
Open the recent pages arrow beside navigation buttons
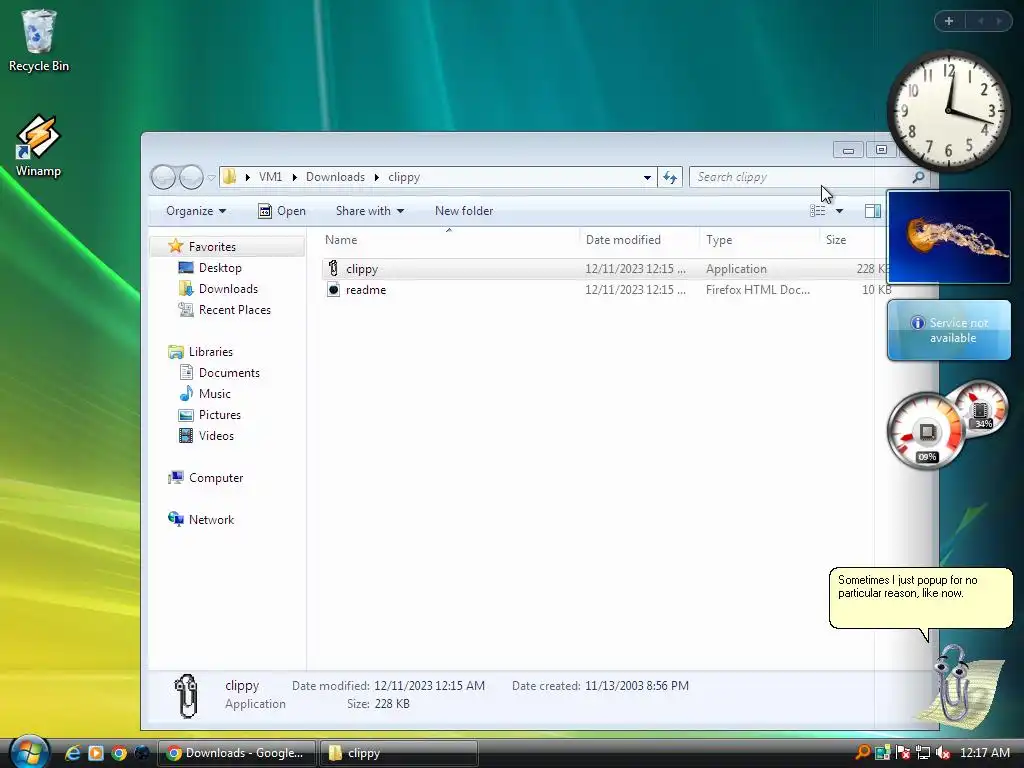(x=211, y=177)
